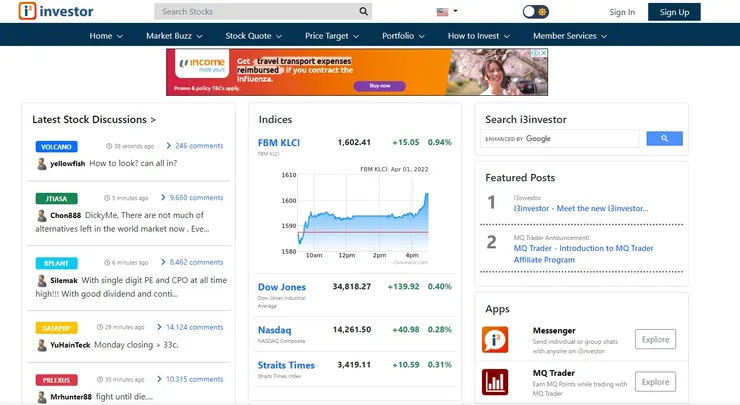This screenshot has width=740, height=405.
Task: Expand the Member Services menu
Action: pos(570,36)
